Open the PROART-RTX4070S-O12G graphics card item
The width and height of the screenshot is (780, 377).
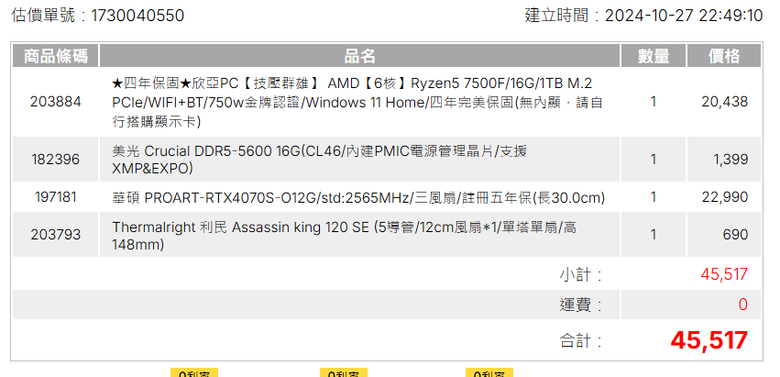358,198
